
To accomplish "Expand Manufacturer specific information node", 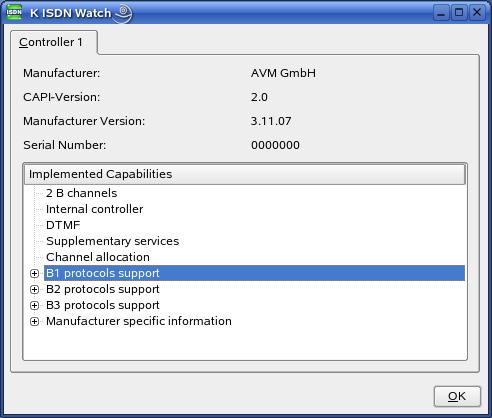I will (x=34, y=321).
